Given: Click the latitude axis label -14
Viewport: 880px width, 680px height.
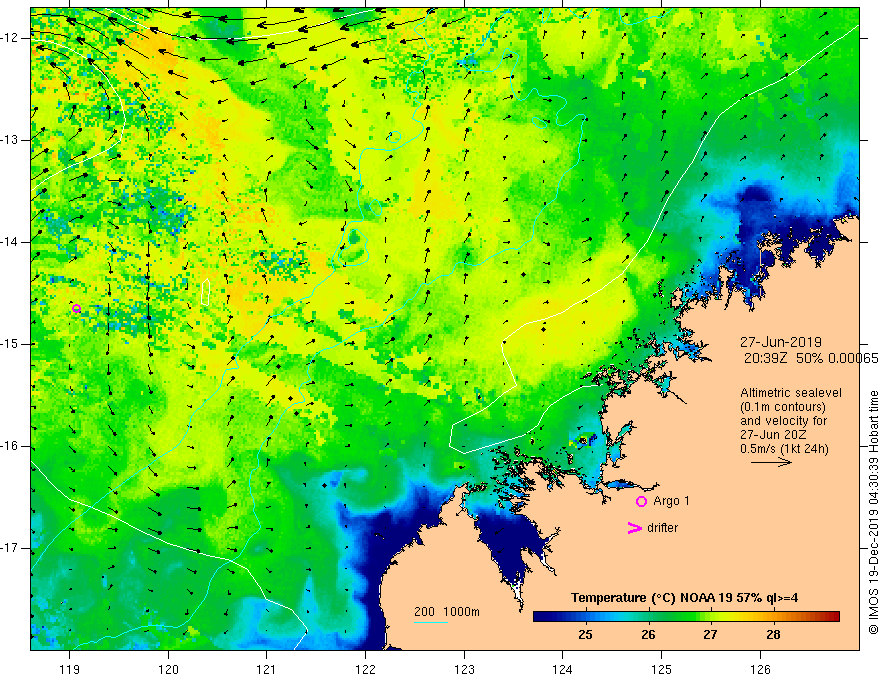Looking at the screenshot, I should (9, 242).
